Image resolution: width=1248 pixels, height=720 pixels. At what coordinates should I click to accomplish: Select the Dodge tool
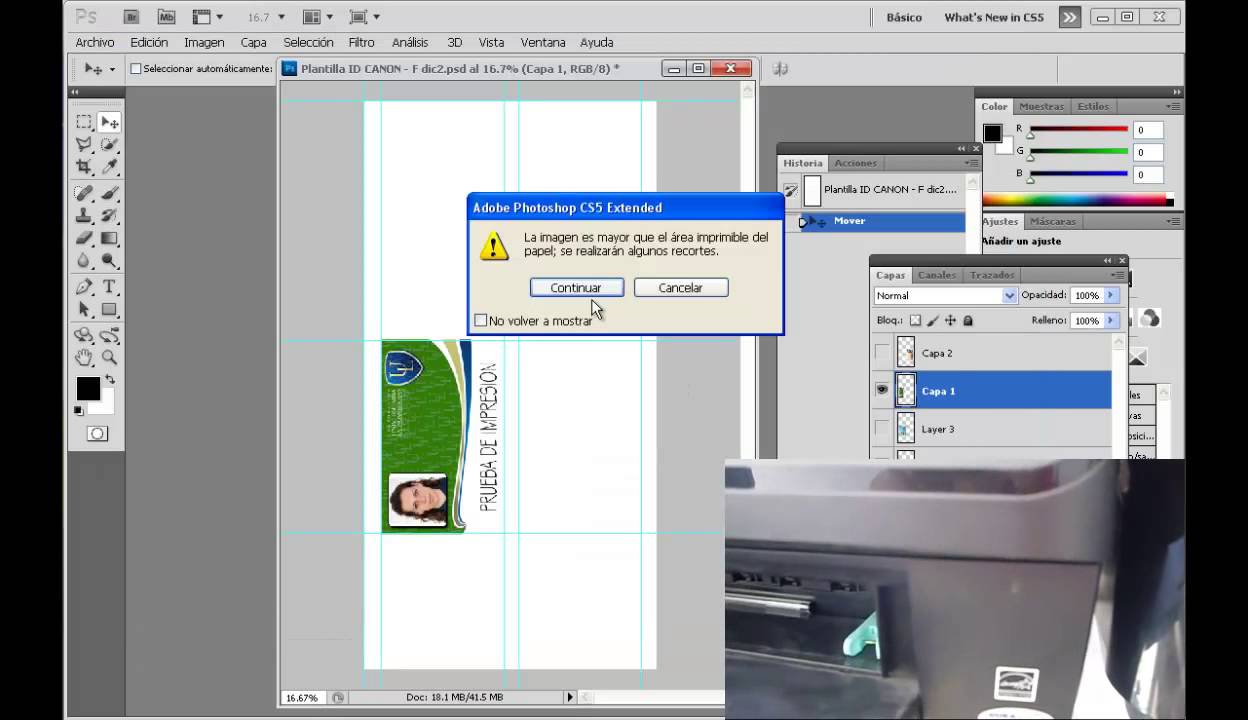click(109, 261)
